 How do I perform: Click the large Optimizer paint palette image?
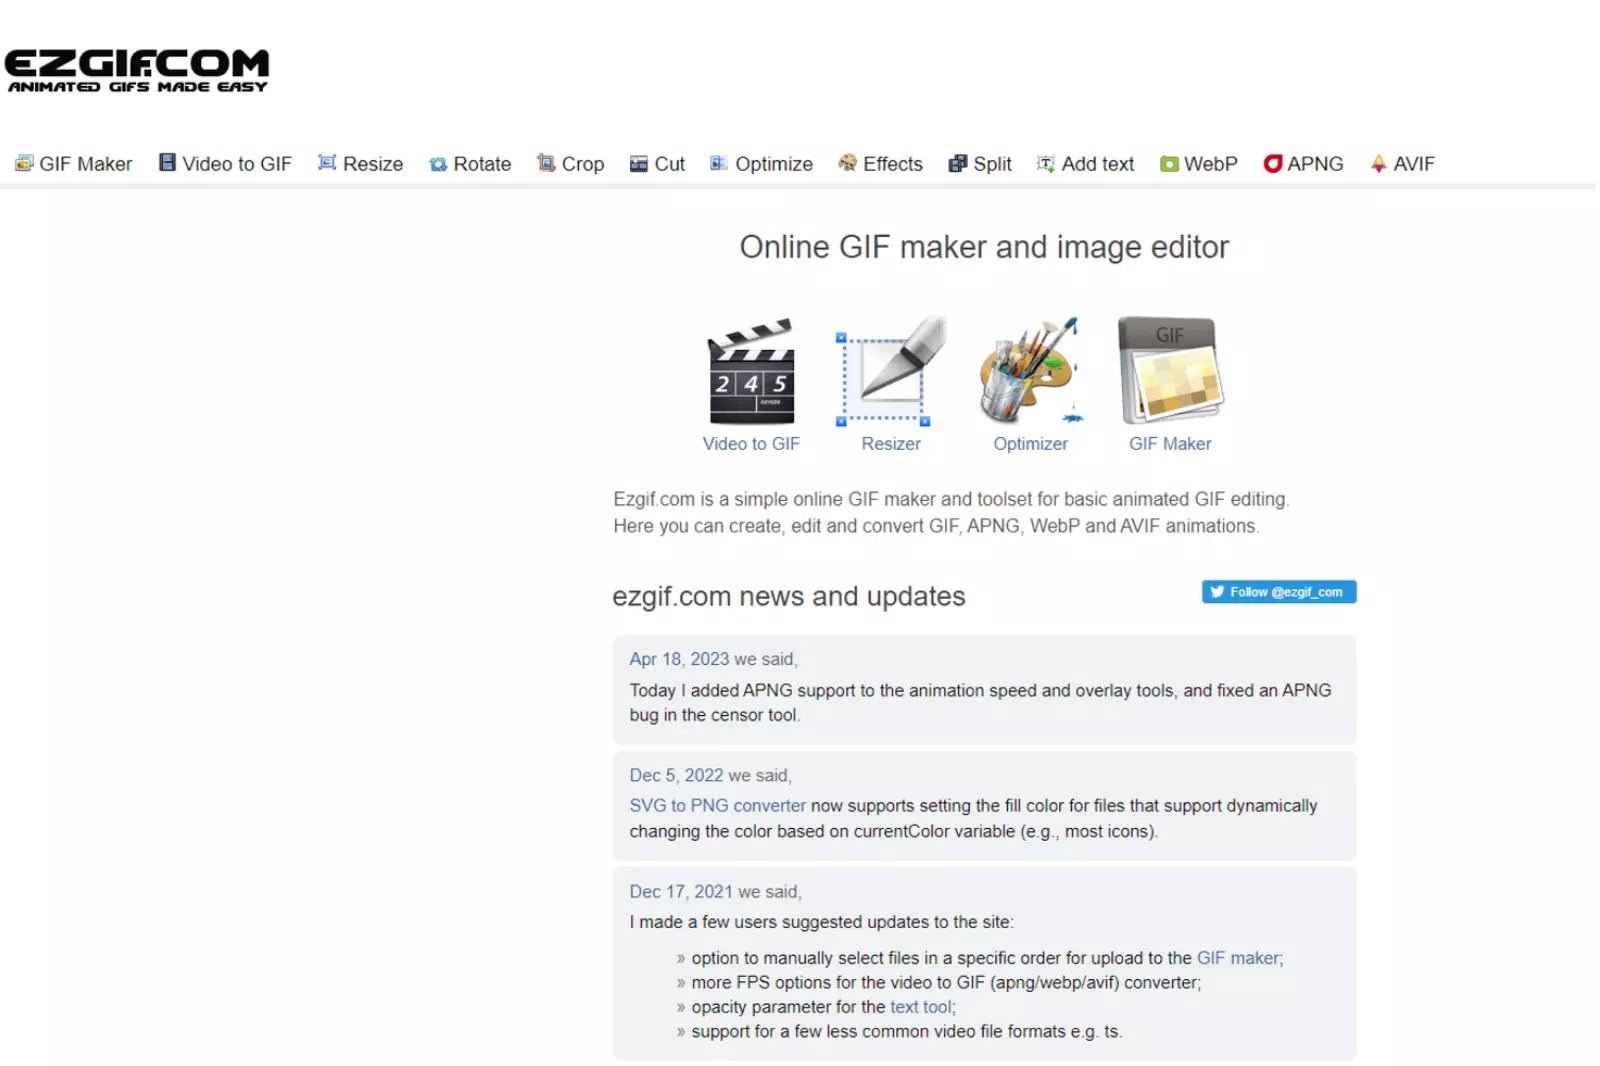[x=1031, y=370]
